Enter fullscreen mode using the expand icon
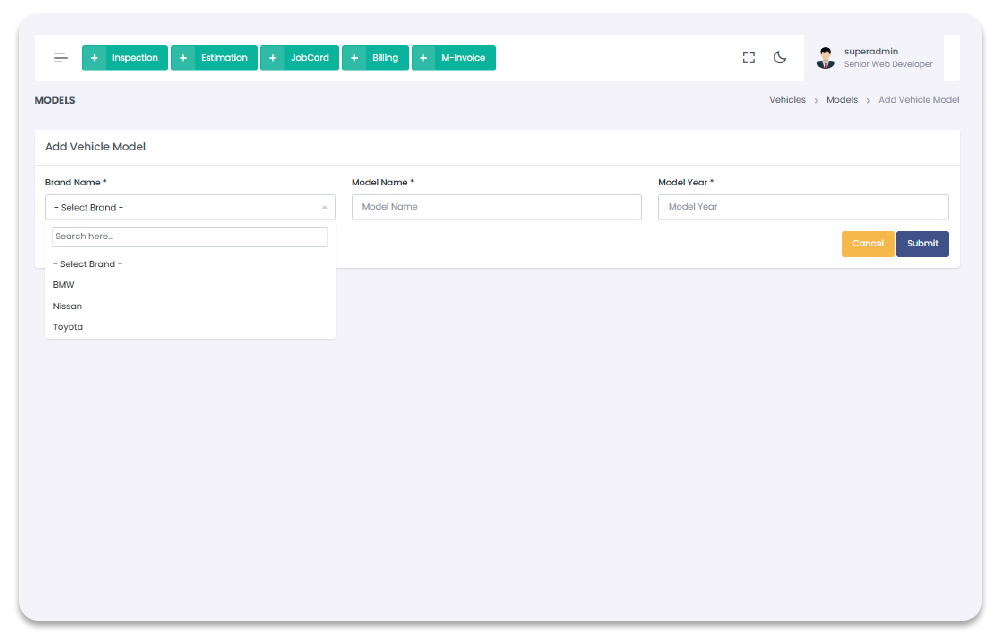Image resolution: width=1000 pixels, height=633 pixels. click(748, 58)
